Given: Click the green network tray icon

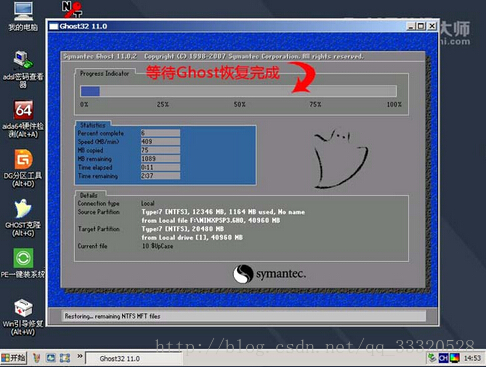Looking at the screenshot, I should coord(432,358).
